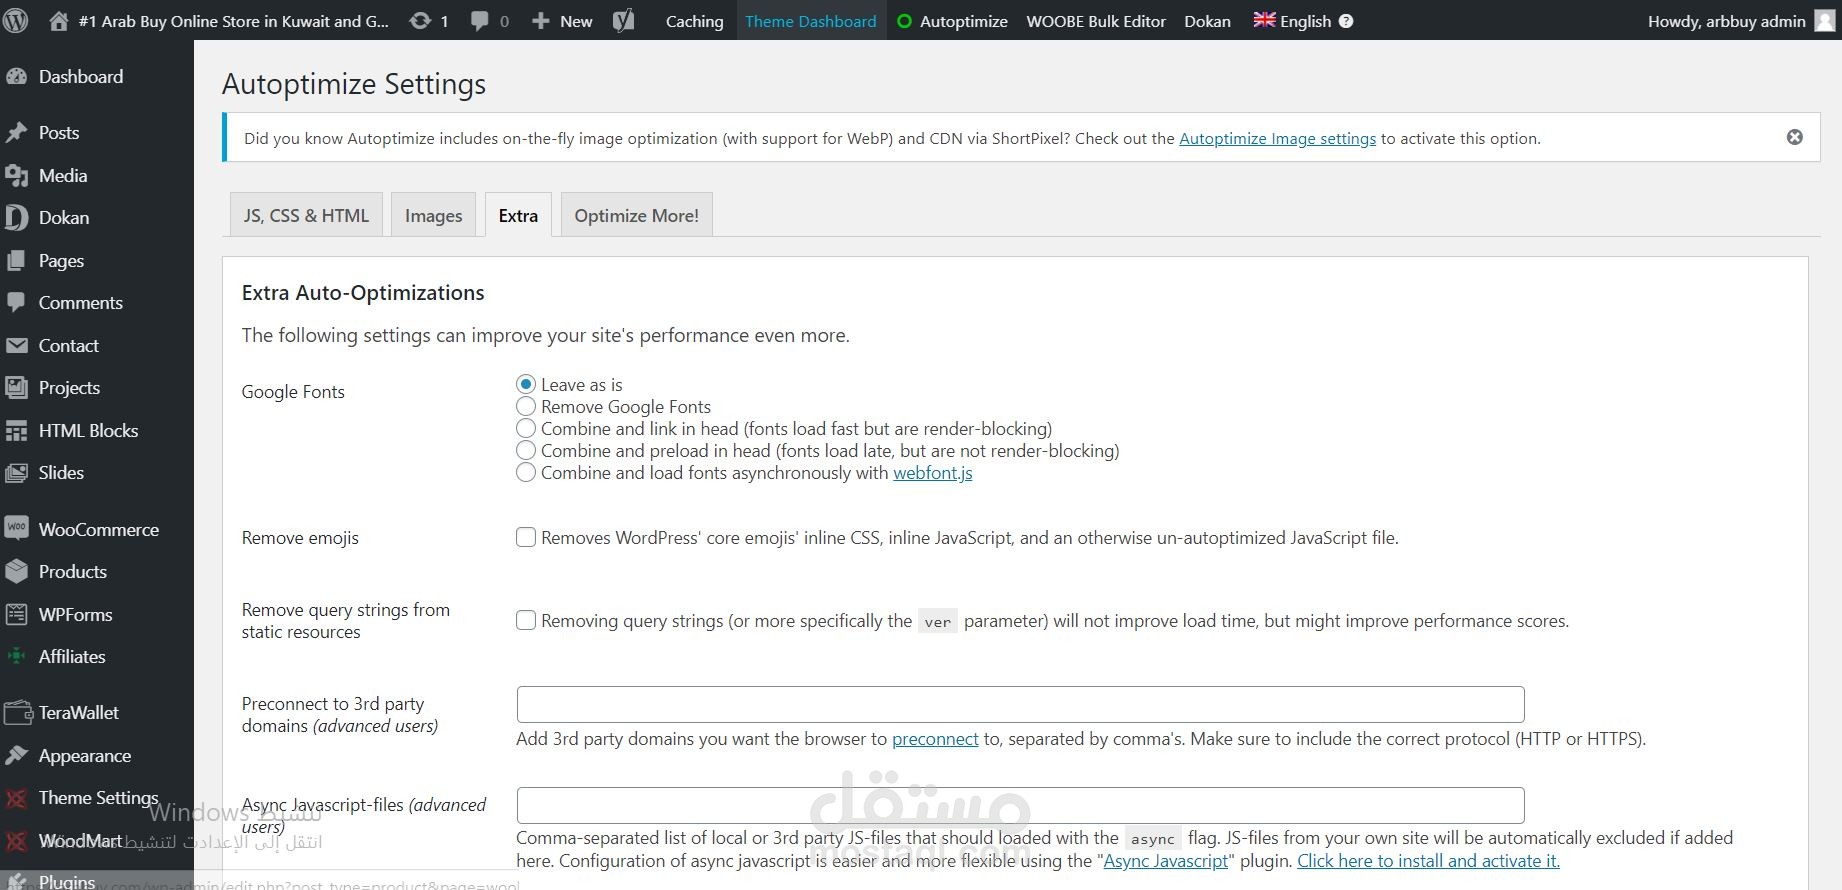This screenshot has width=1842, height=890.
Task: Click the Posts pushpin icon
Action: (x=16, y=133)
